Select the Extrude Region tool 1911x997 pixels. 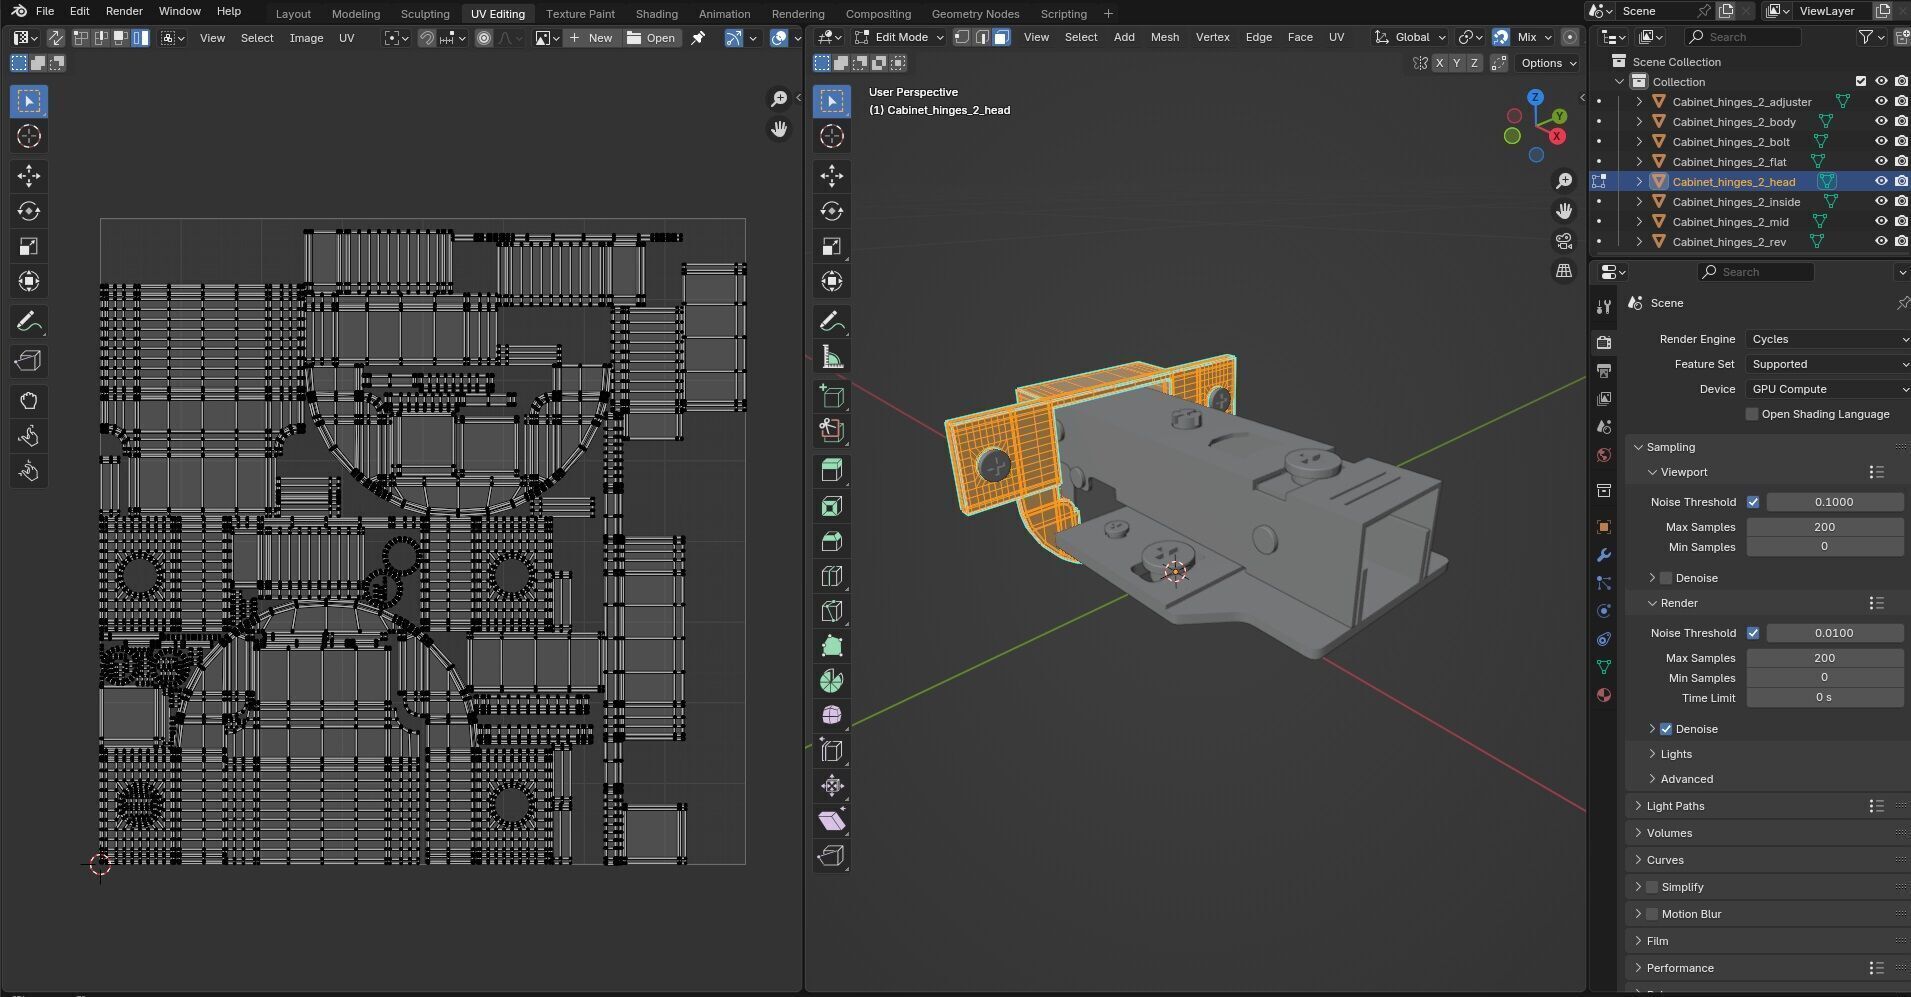(x=832, y=471)
